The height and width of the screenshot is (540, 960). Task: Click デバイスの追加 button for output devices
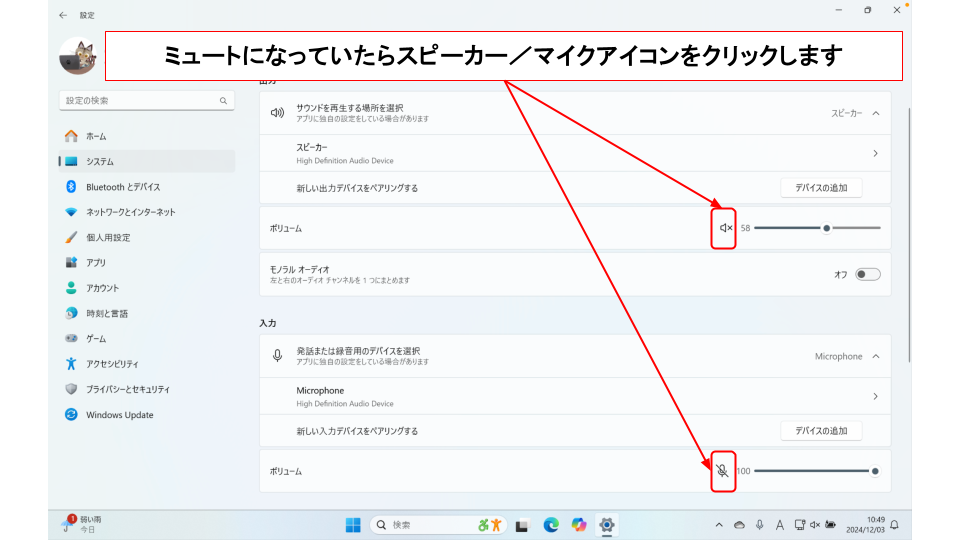[820, 188]
